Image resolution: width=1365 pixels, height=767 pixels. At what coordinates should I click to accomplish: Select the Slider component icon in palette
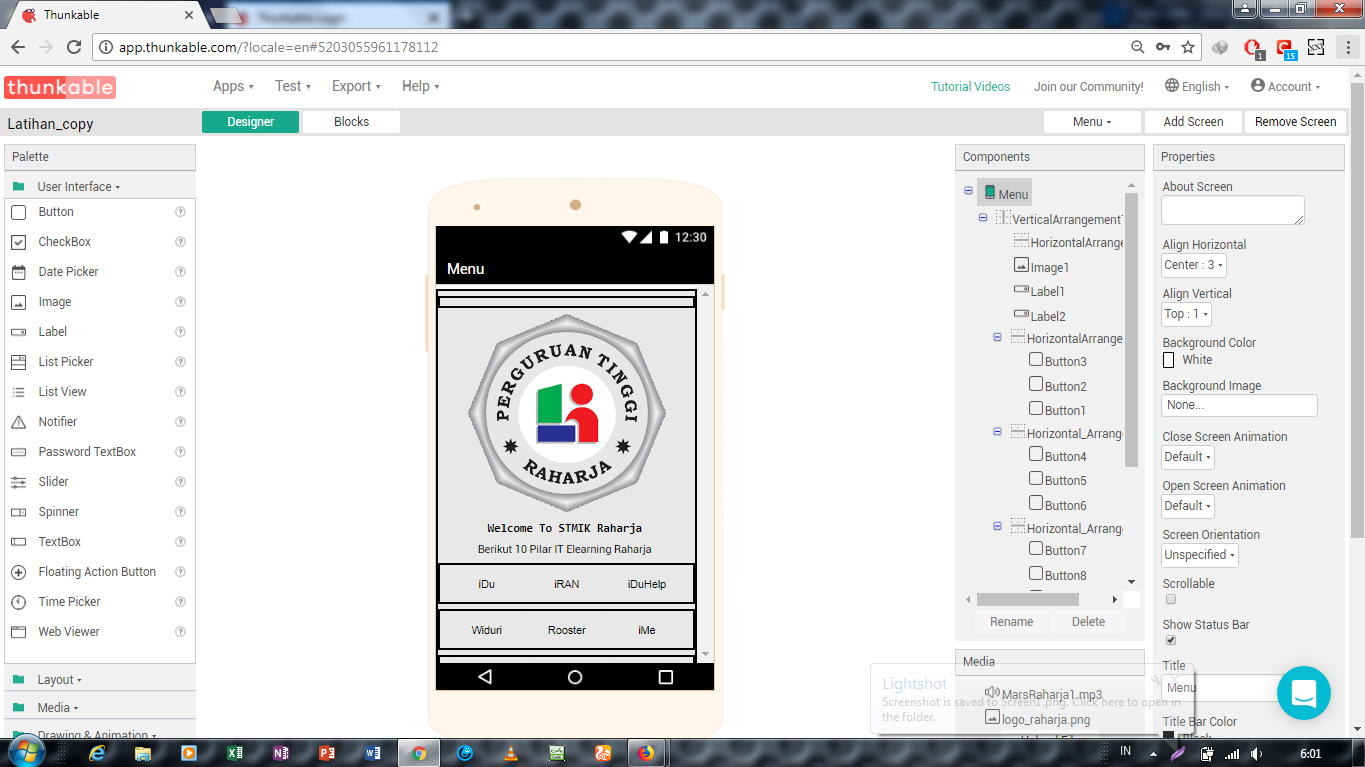(x=18, y=482)
